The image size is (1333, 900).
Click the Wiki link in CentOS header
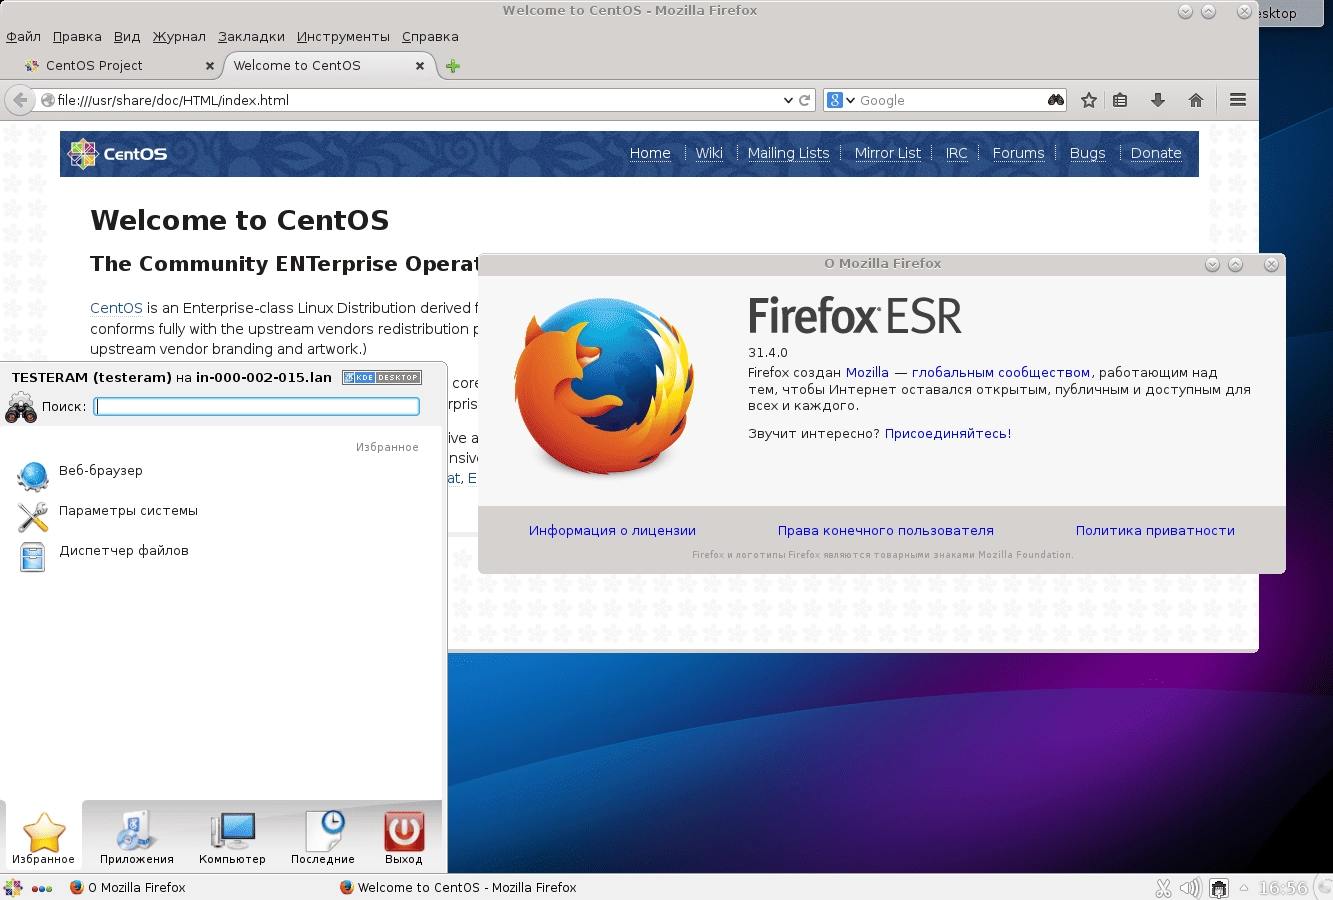click(709, 153)
